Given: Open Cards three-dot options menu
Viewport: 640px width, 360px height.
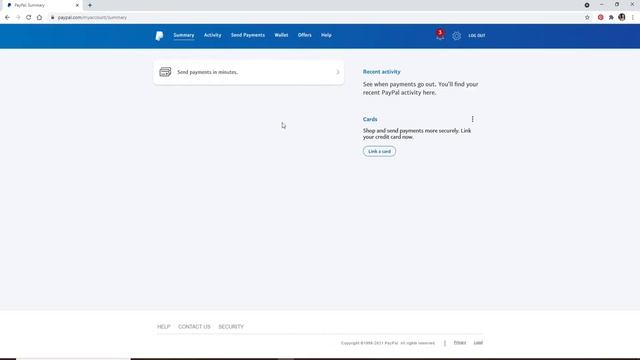Looking at the screenshot, I should tap(473, 119).
